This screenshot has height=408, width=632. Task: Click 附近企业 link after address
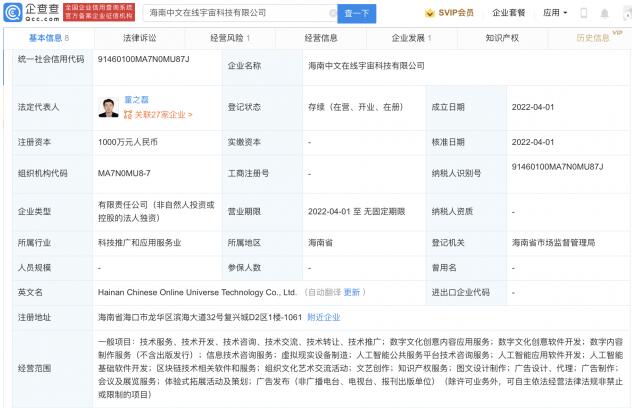pos(324,317)
